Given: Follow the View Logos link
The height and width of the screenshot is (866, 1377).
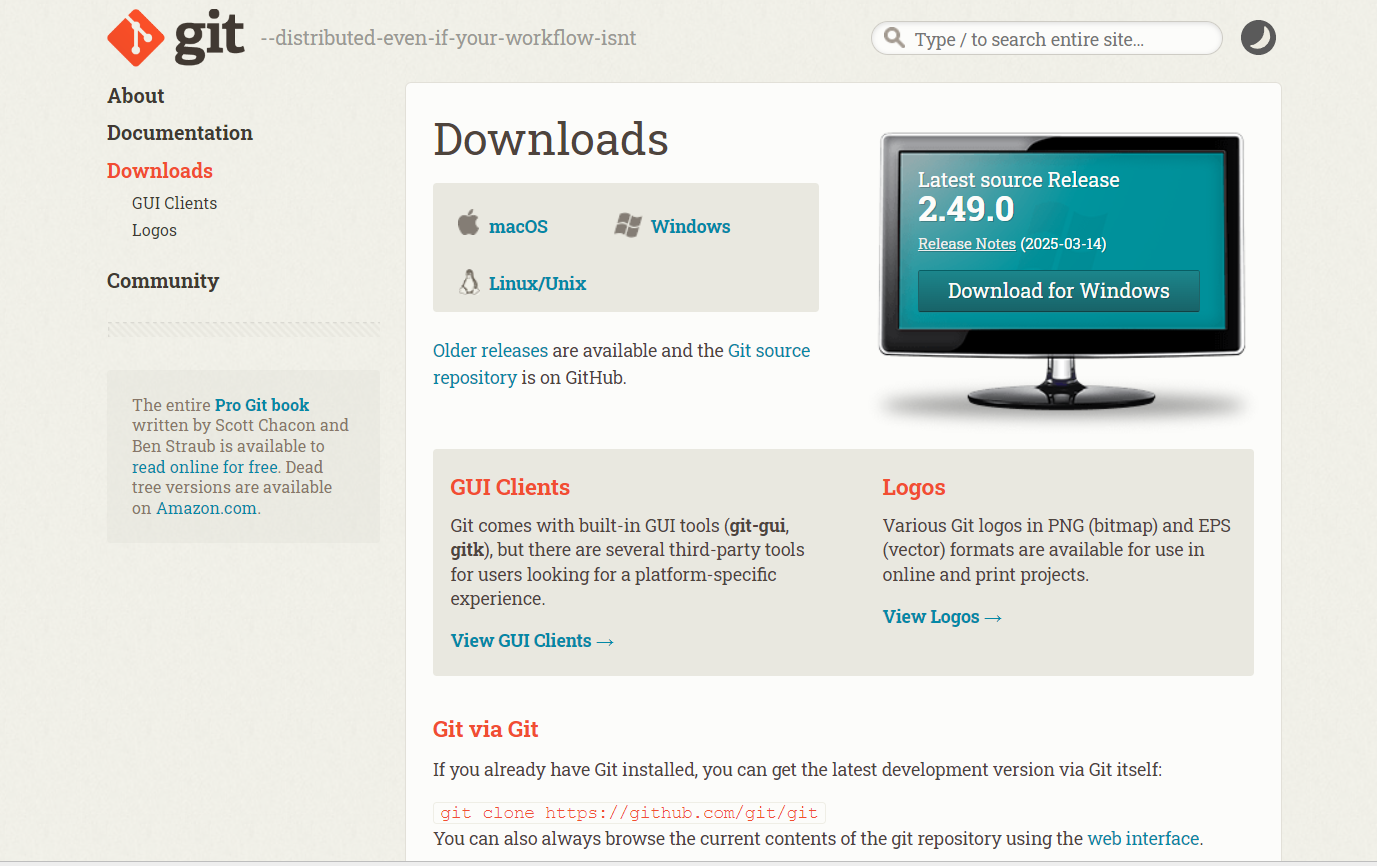Looking at the screenshot, I should 942,617.
